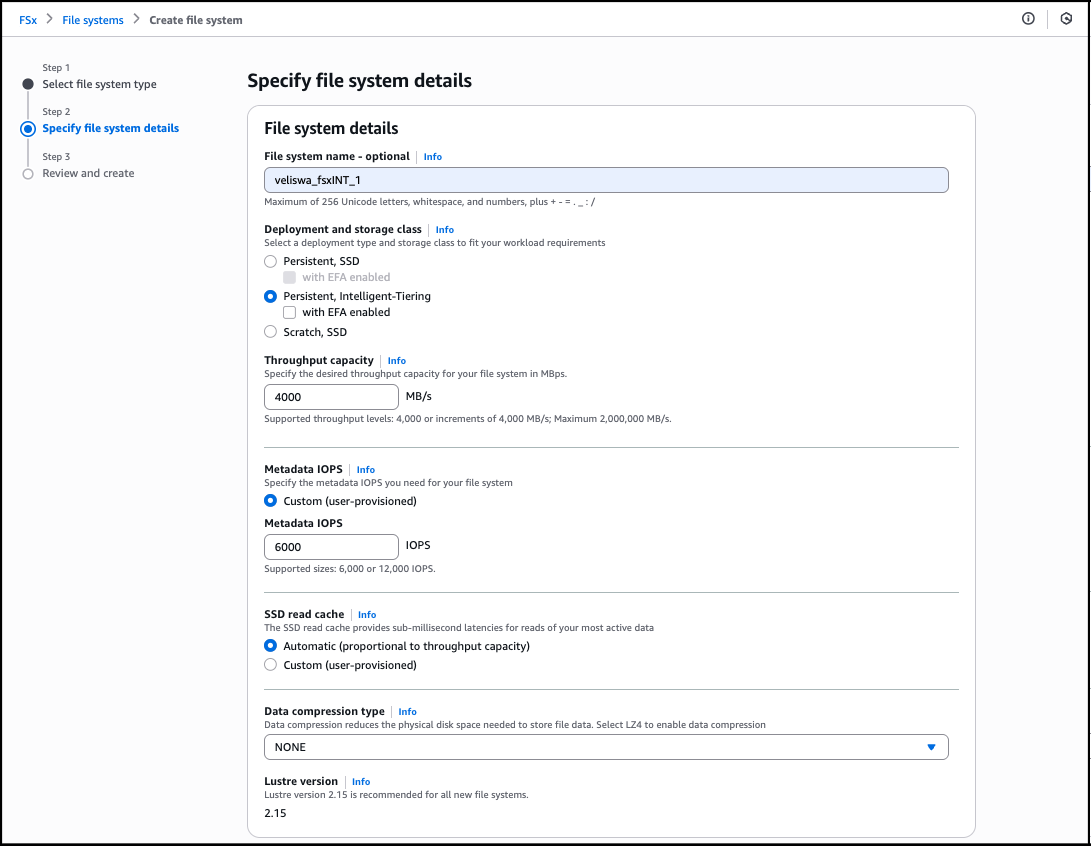Open Info link for Data compression type

[407, 712]
